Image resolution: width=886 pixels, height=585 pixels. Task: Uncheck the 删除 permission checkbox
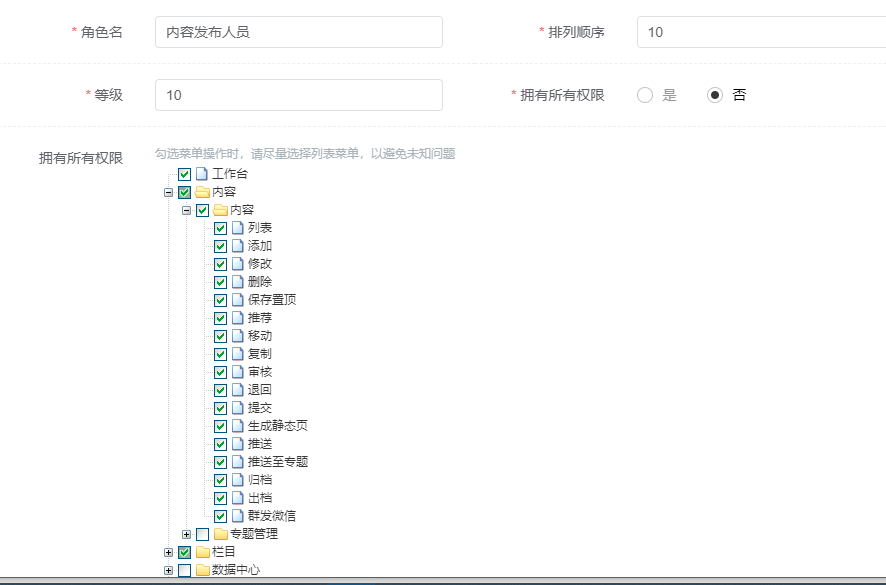coord(220,282)
